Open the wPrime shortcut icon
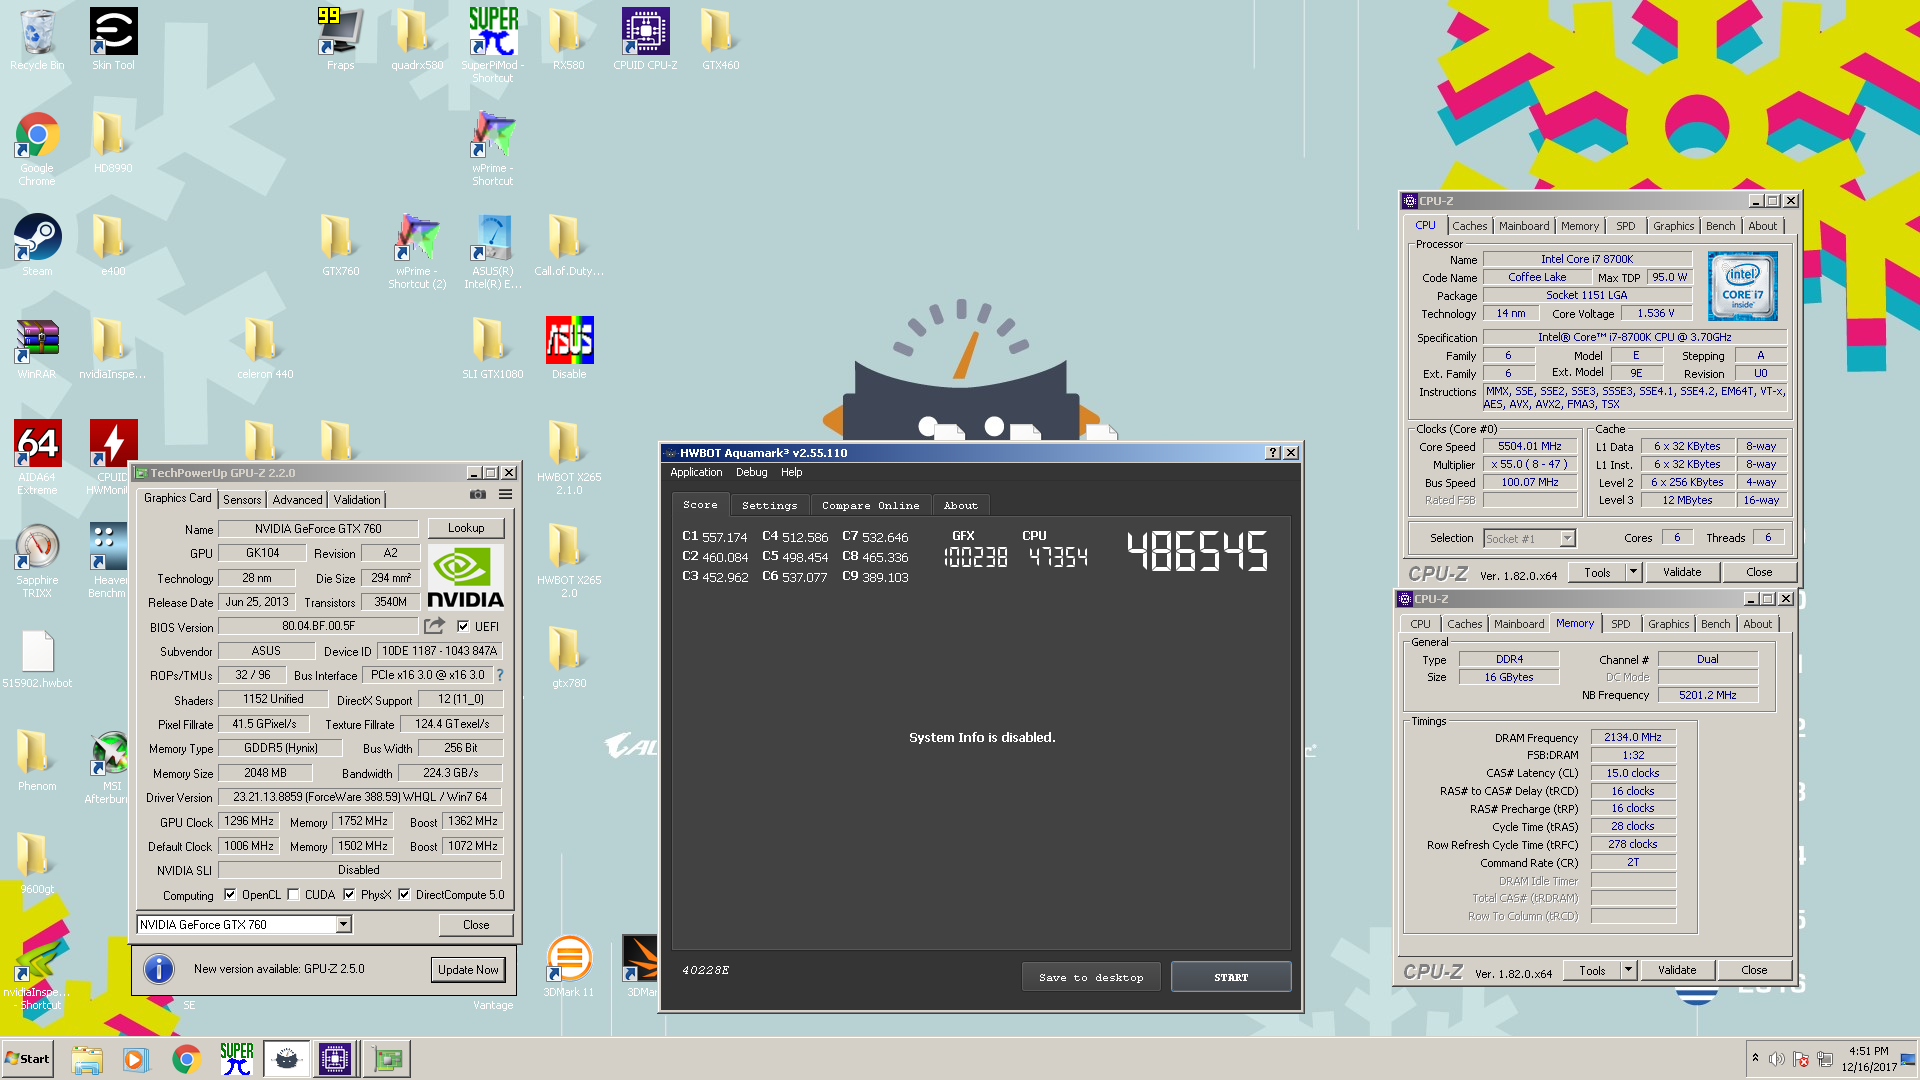 (x=493, y=148)
